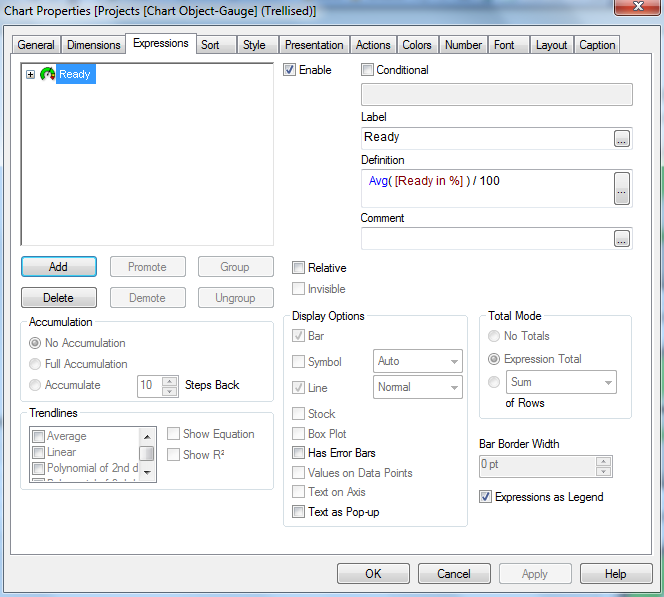Toggle the Bar display option checkbox
This screenshot has height=597, width=664.
(x=298, y=336)
